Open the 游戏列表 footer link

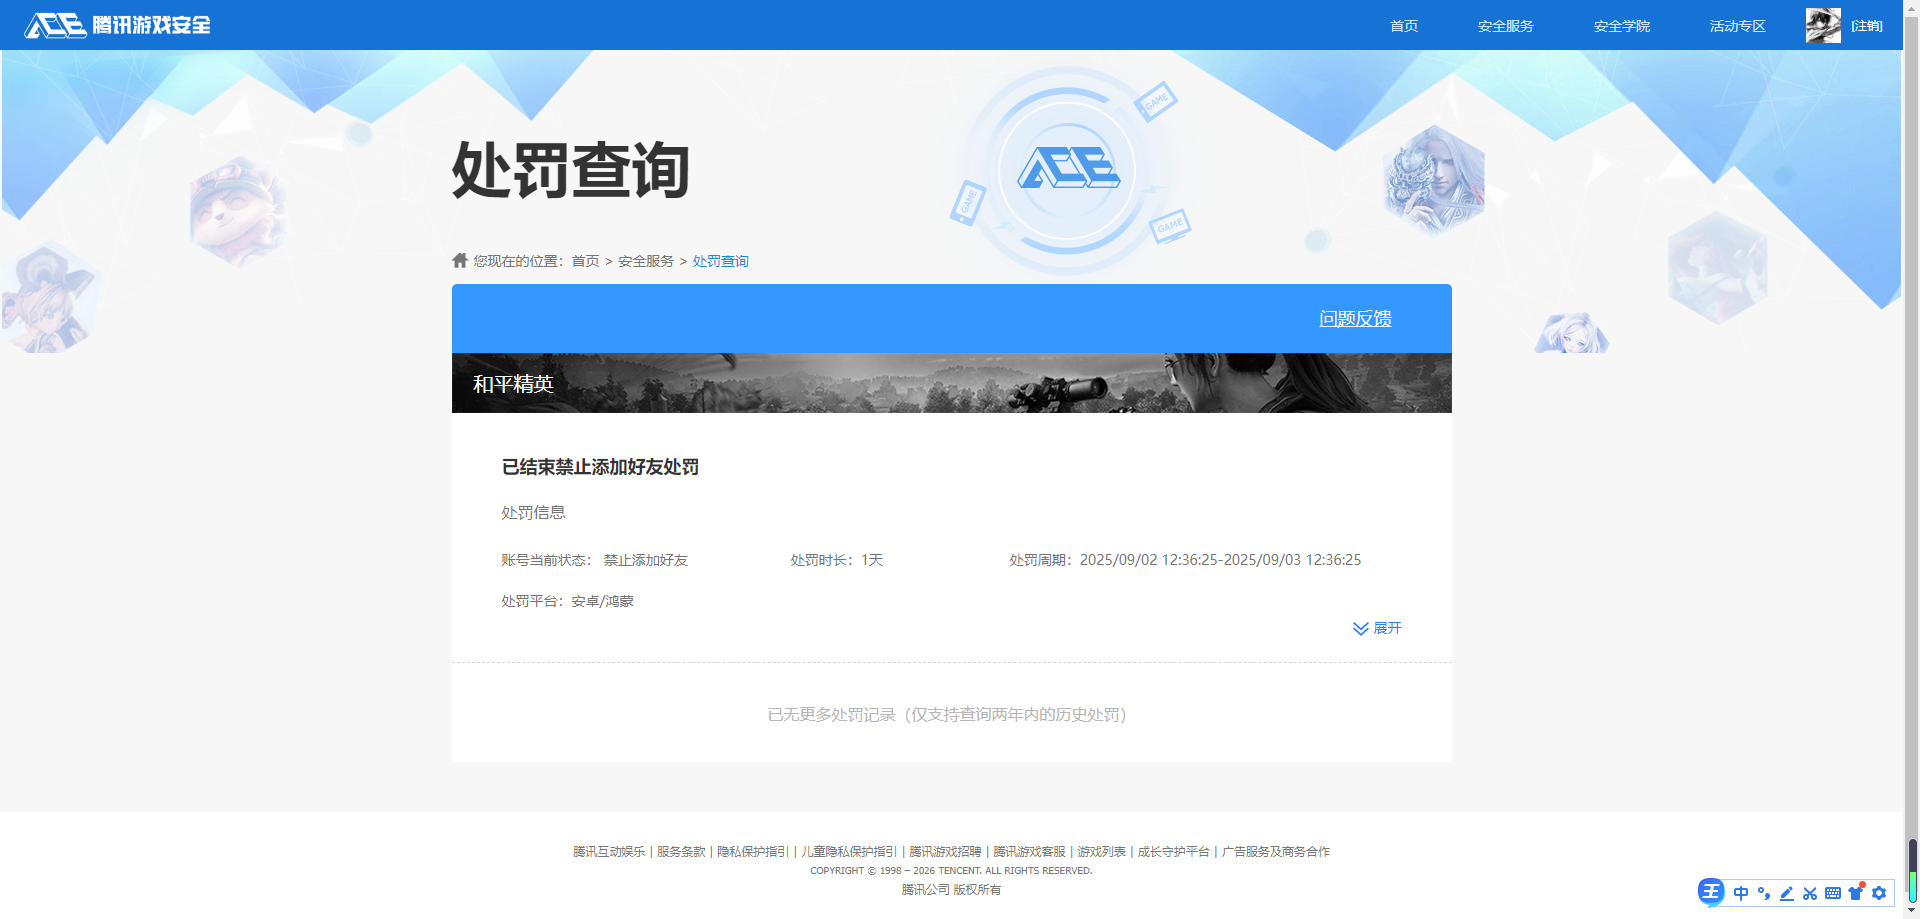(x=1101, y=852)
